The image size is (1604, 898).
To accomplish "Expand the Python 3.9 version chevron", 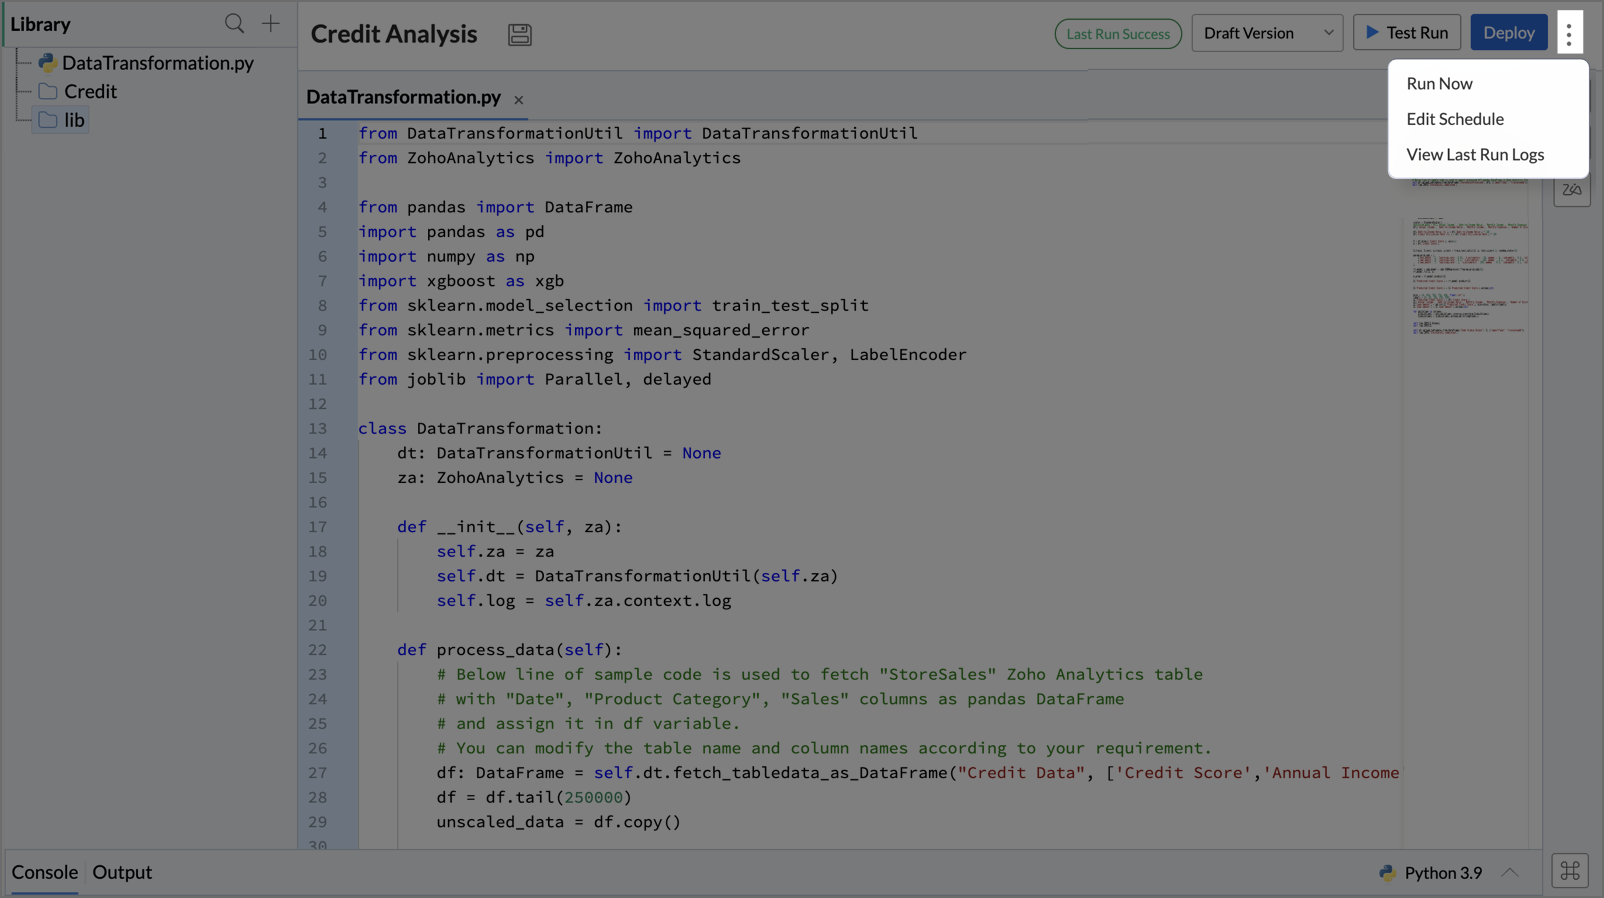I will pyautogui.click(x=1510, y=873).
